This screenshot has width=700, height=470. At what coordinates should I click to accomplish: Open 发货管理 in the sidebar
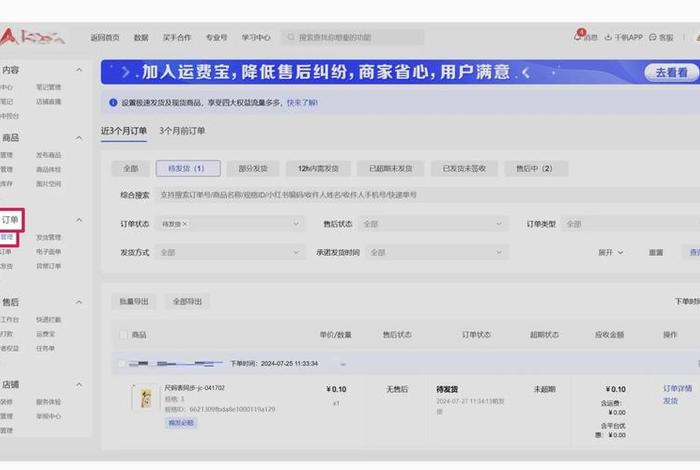(x=49, y=237)
